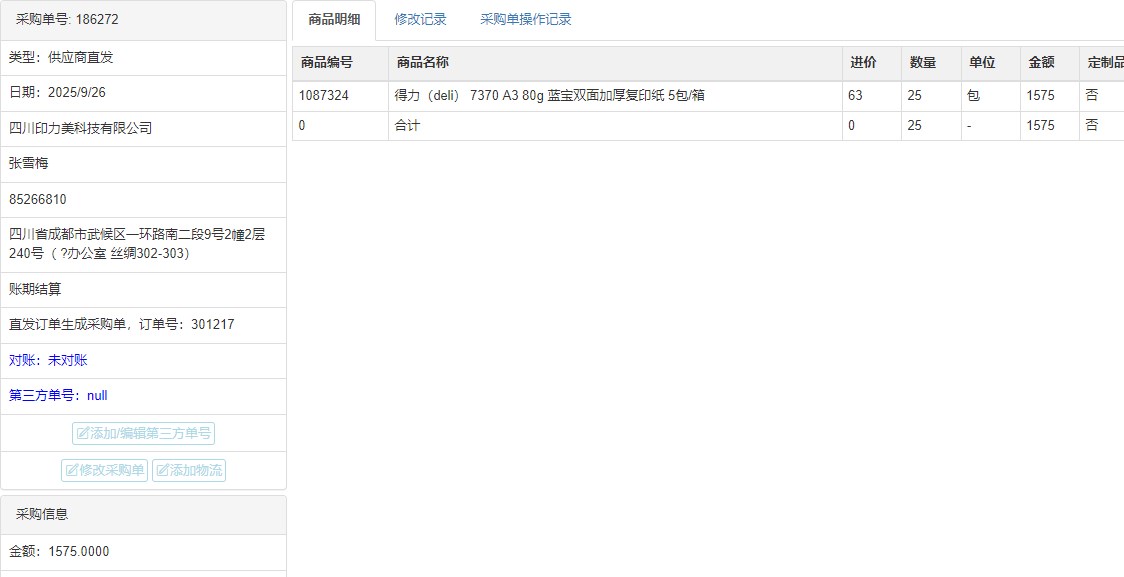The image size is (1124, 577).
Task: Click the 商品名称 column header
Action: click(x=423, y=62)
